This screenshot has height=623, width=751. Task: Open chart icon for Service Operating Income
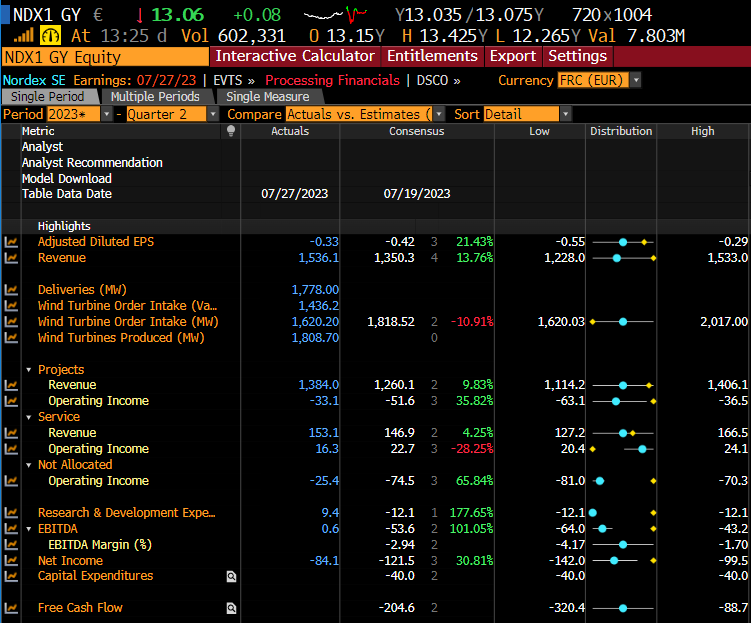point(11,449)
